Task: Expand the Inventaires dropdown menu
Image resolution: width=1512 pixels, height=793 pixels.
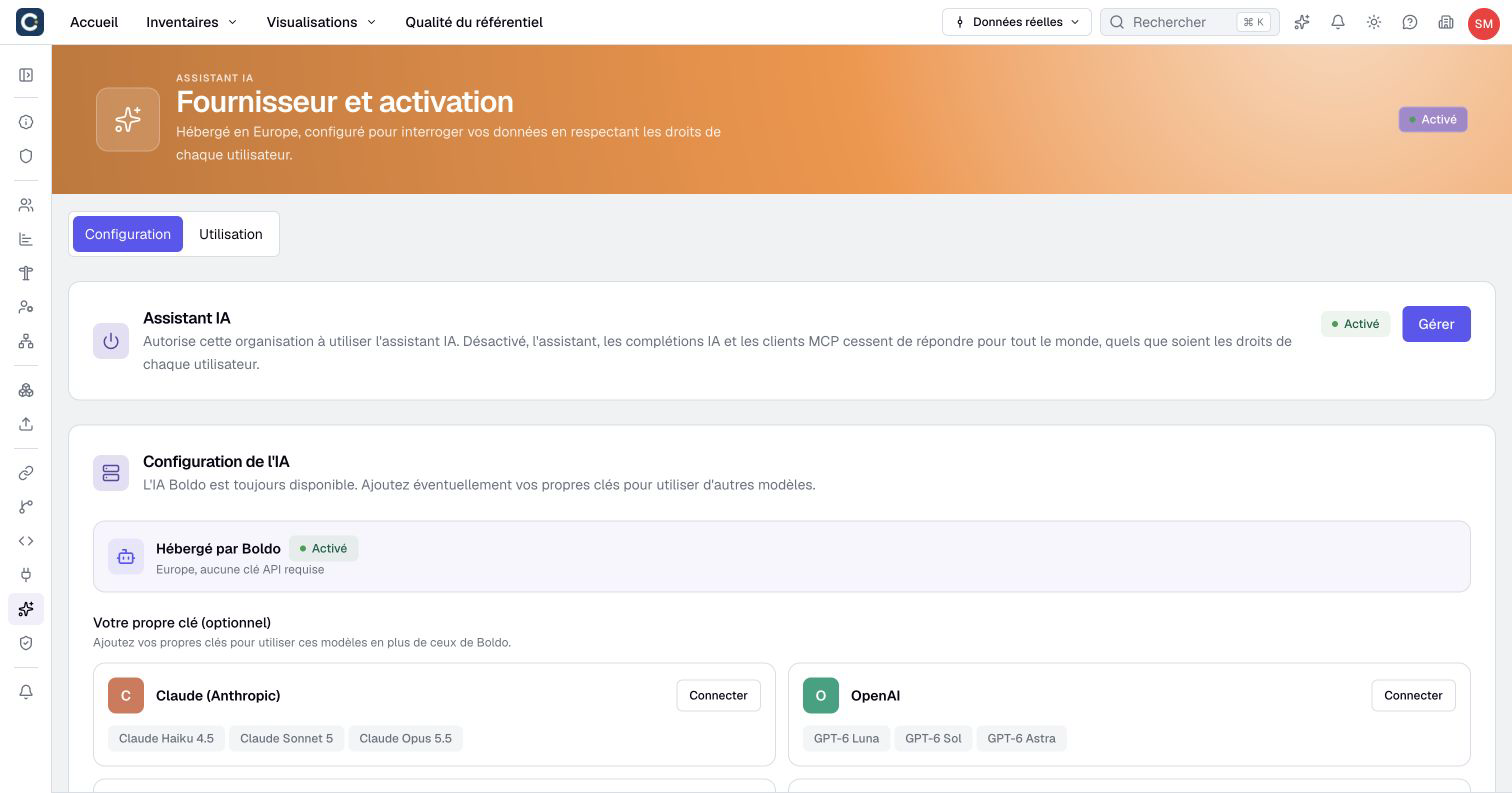Action: click(191, 22)
